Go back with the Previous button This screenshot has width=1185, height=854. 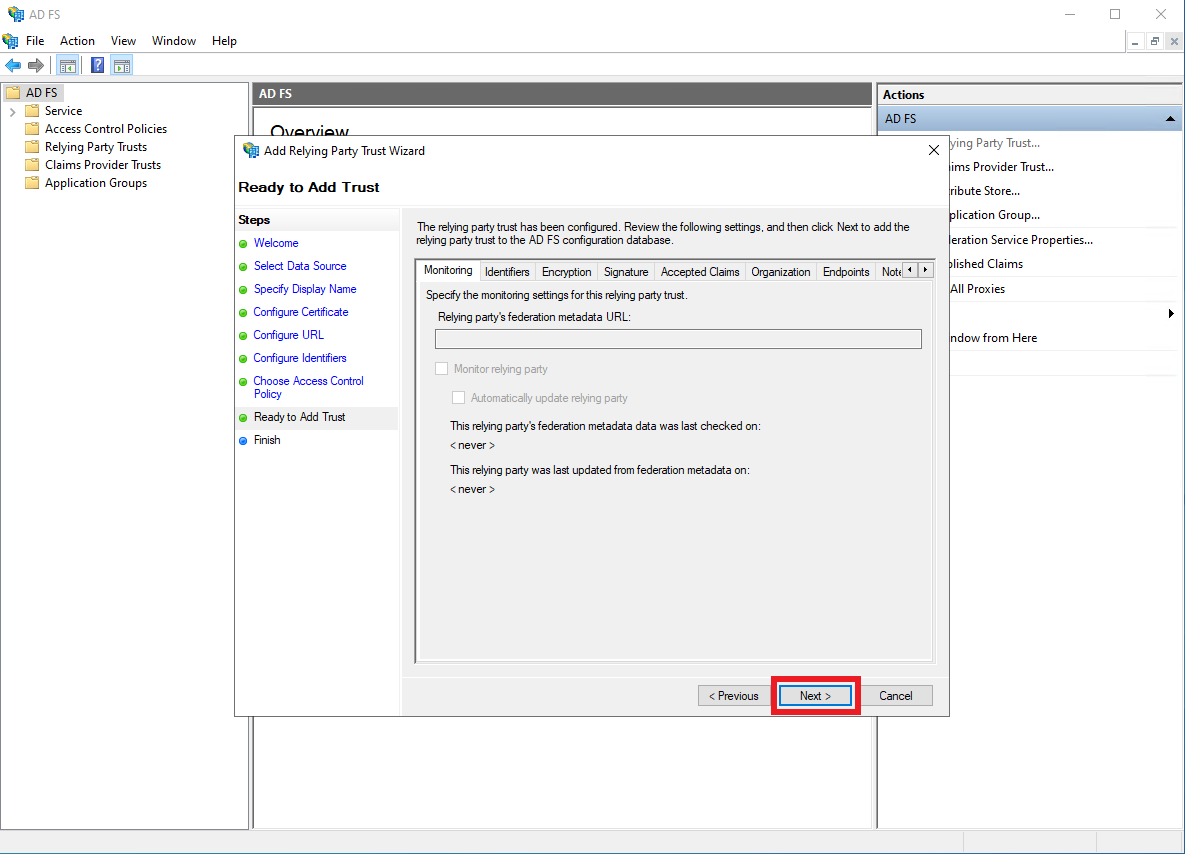[x=734, y=696]
